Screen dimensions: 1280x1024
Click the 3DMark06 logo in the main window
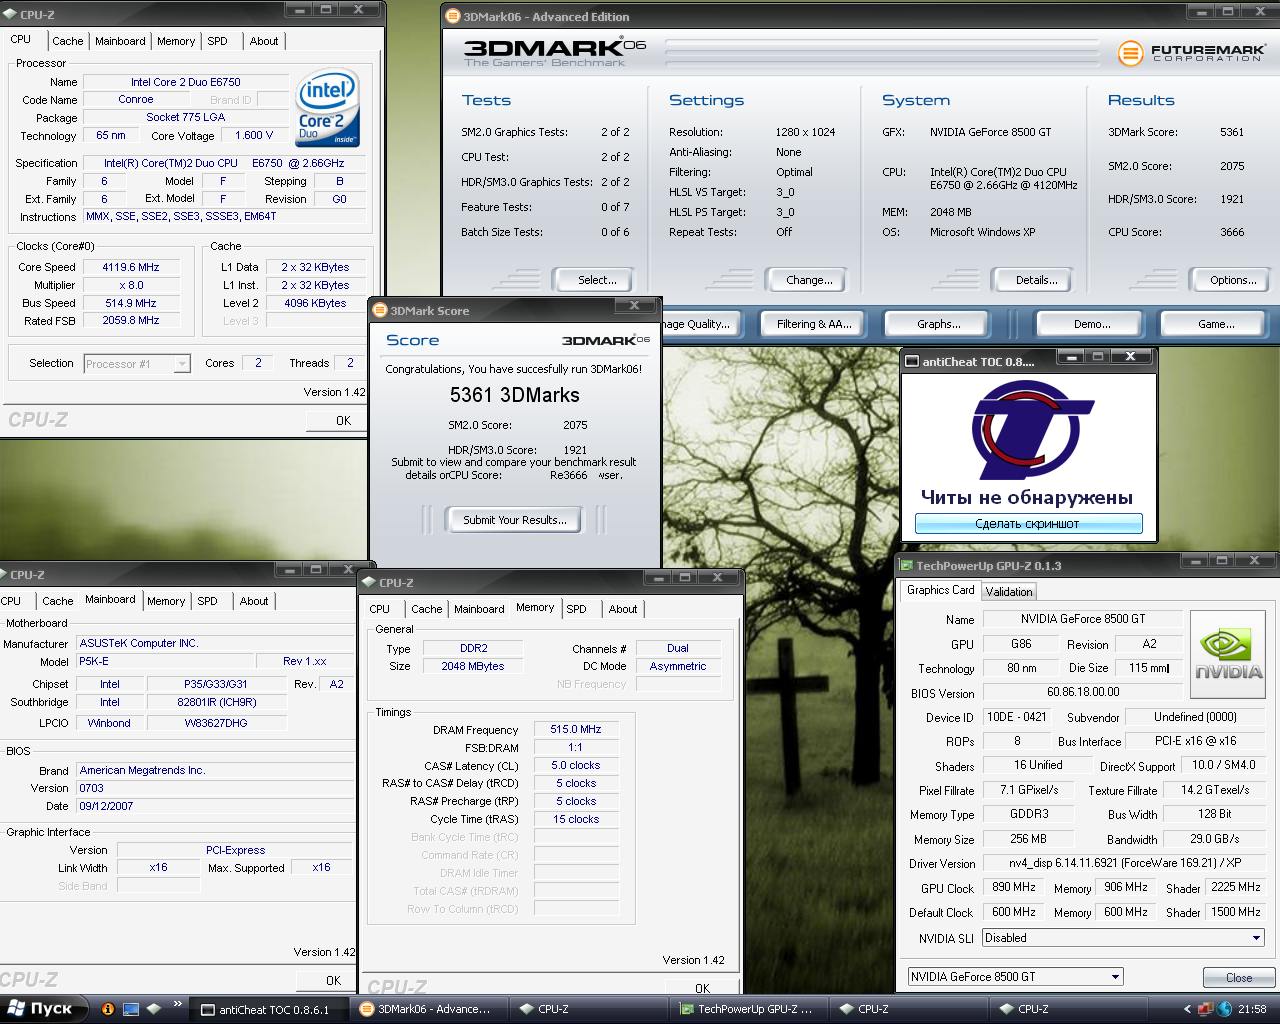tap(554, 53)
